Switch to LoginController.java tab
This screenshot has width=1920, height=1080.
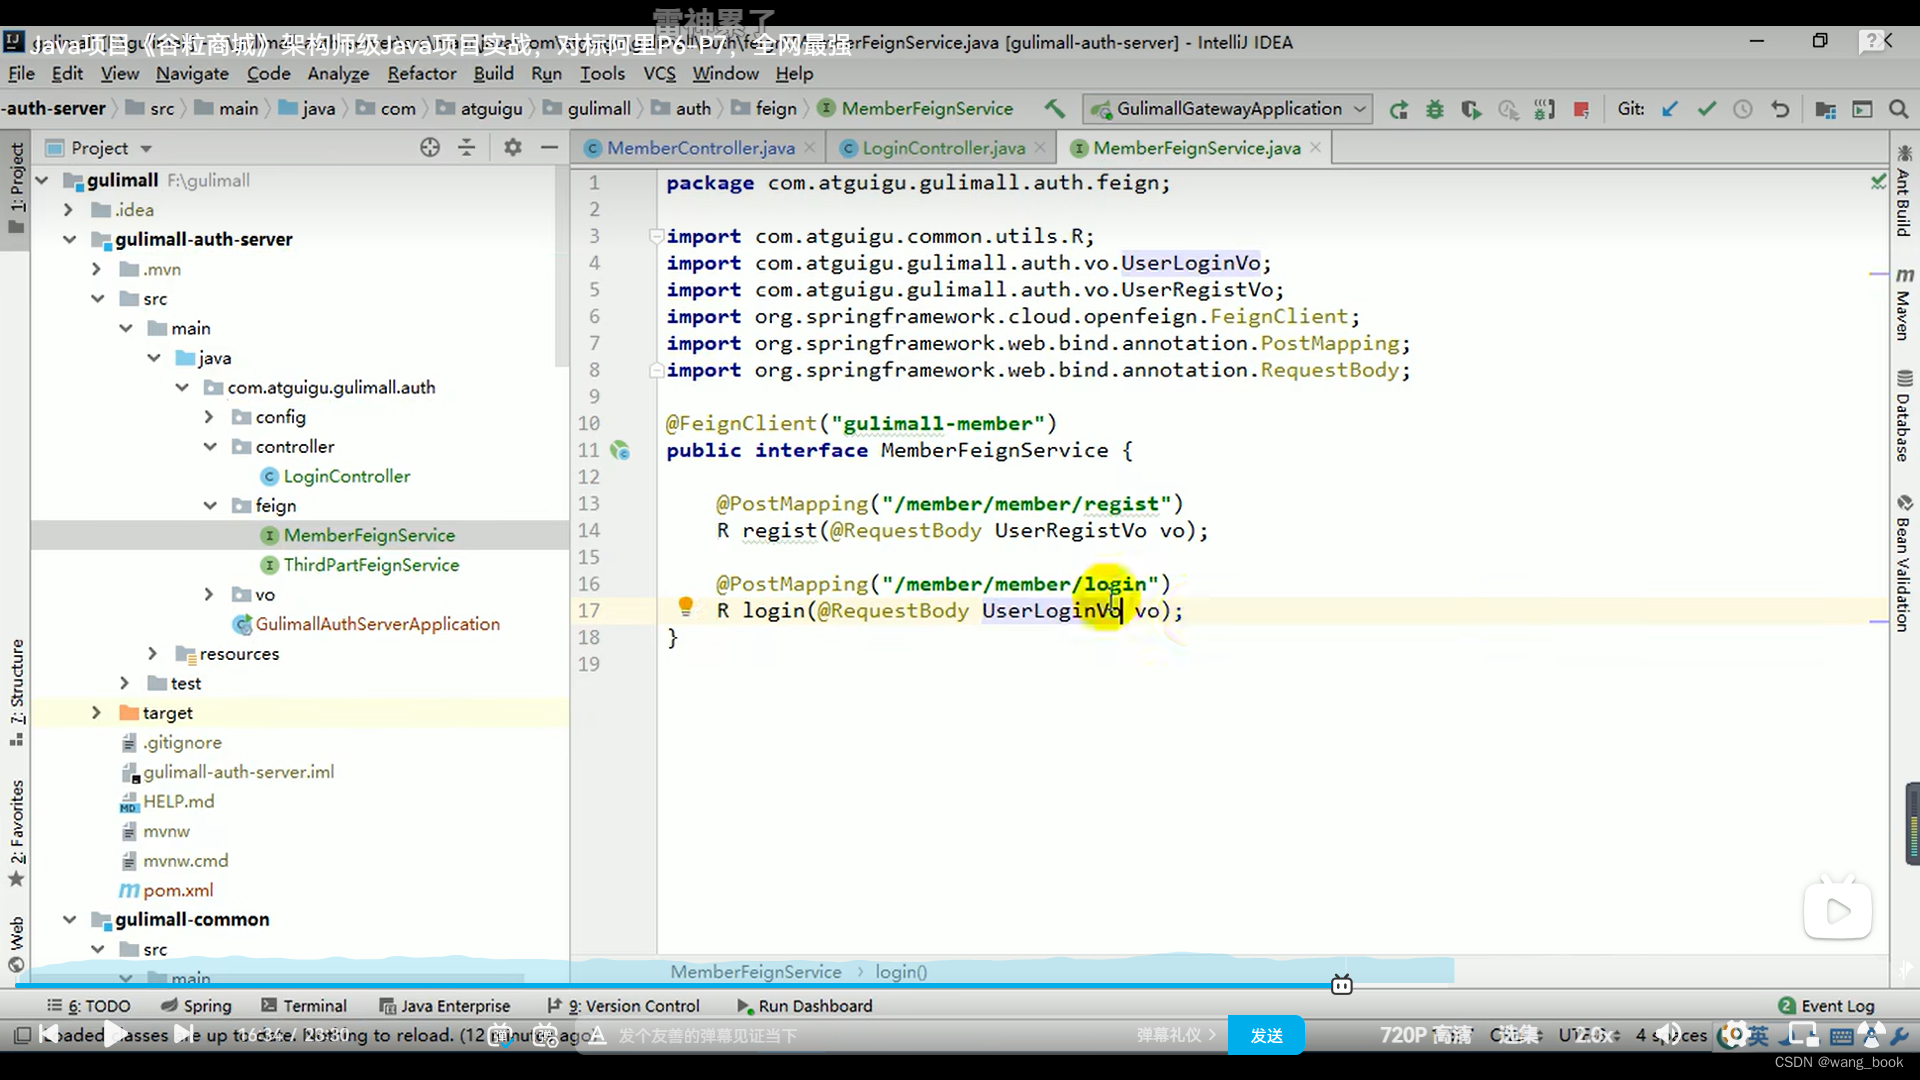944,148
